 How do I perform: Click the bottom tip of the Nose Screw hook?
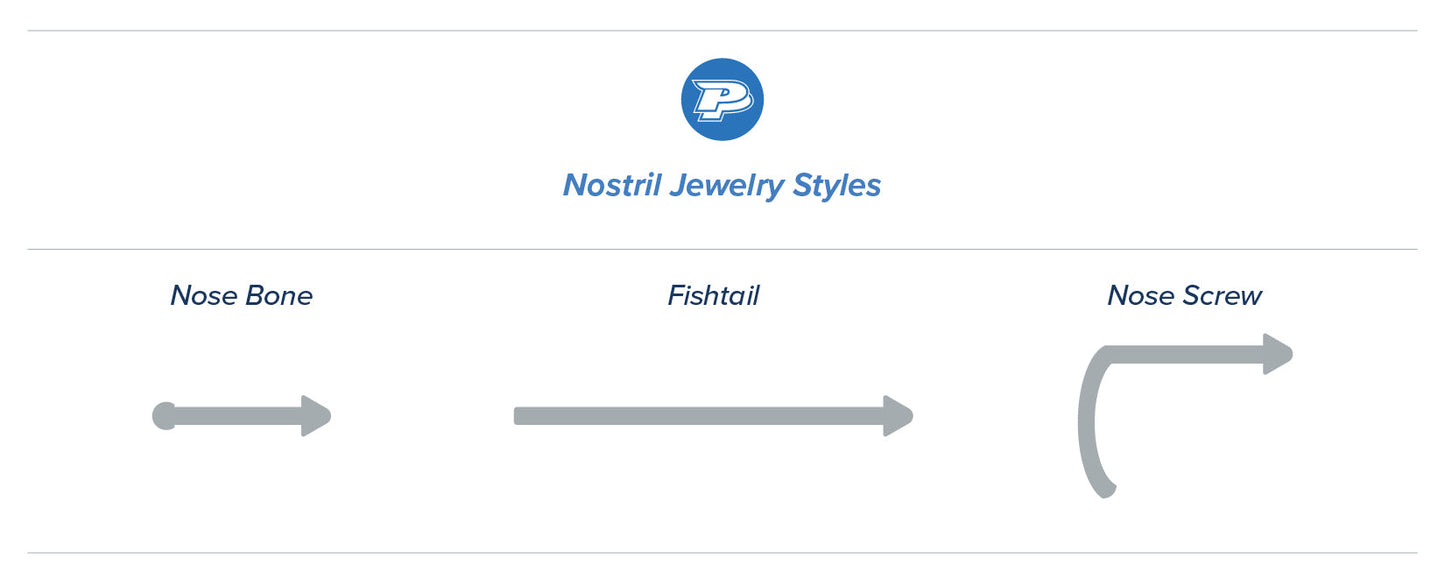[x=1104, y=489]
